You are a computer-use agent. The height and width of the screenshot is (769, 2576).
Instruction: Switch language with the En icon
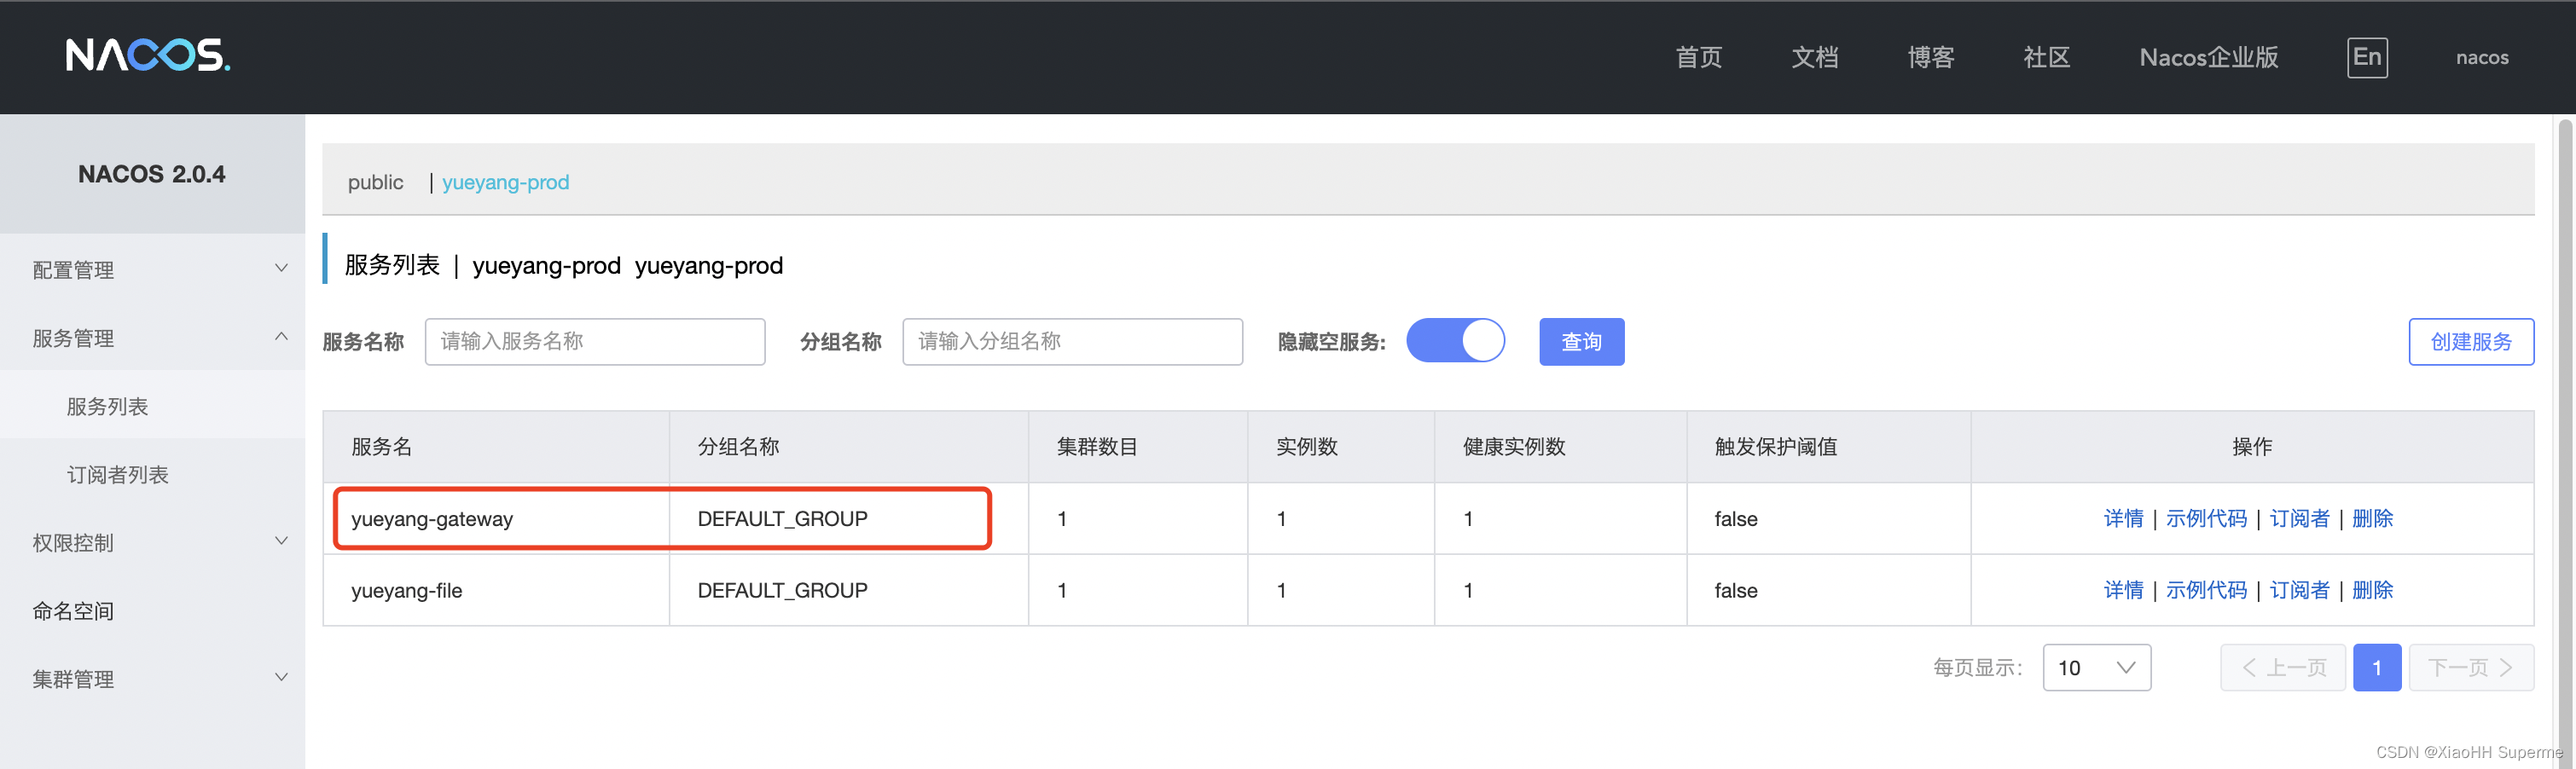tap(2367, 57)
